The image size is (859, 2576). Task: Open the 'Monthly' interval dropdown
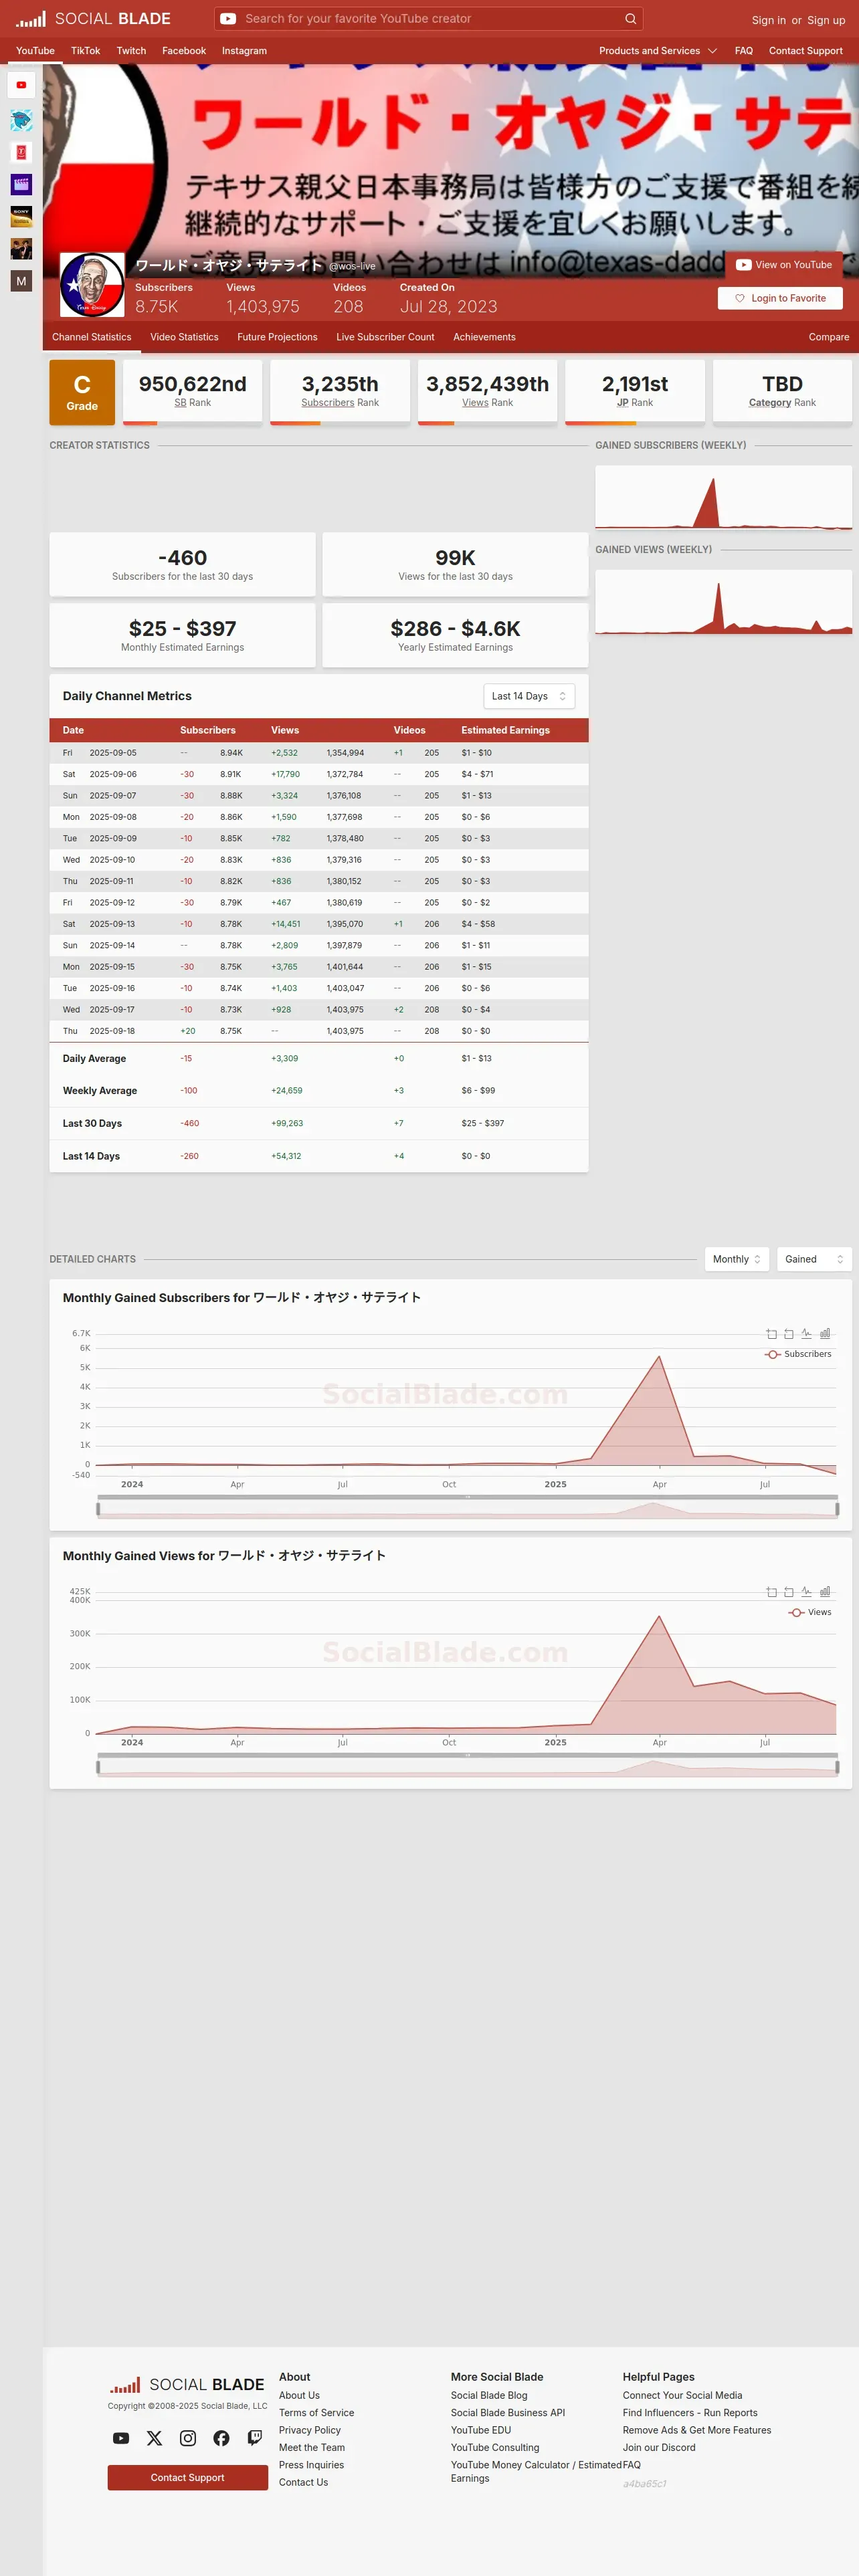click(x=737, y=1259)
